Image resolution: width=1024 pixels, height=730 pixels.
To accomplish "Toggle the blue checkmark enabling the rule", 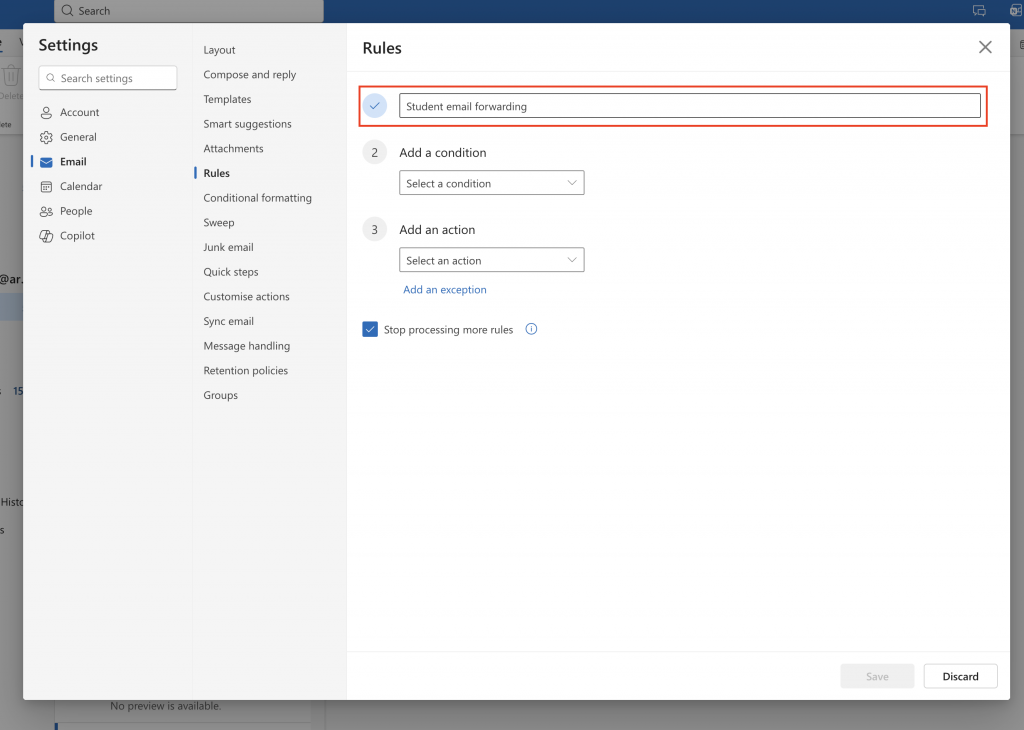I will (x=374, y=105).
